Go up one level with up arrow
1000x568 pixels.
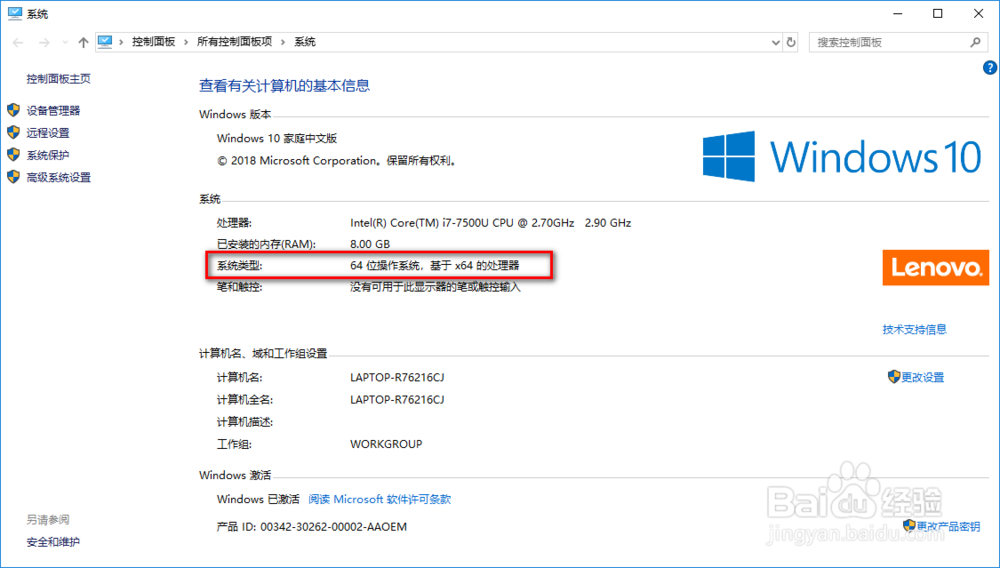[x=83, y=42]
